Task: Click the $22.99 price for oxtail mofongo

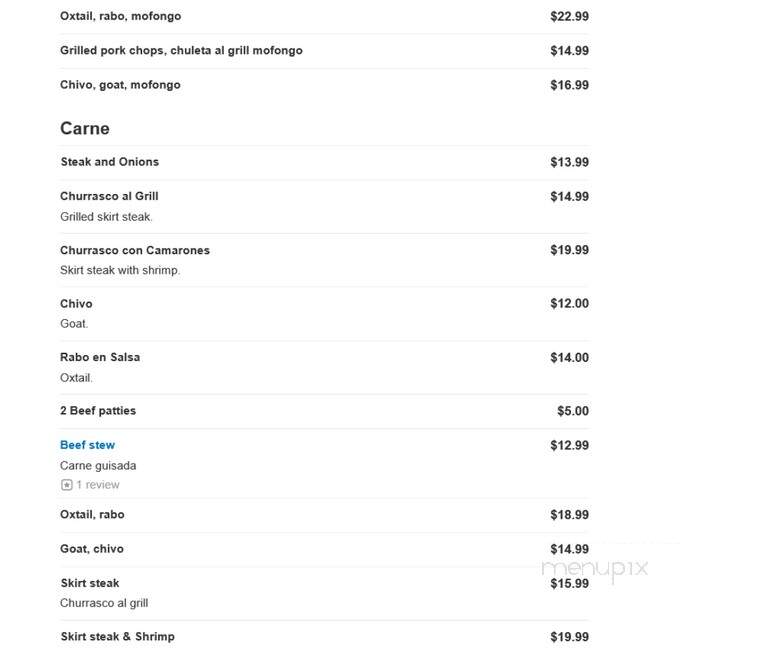Action: coord(570,16)
